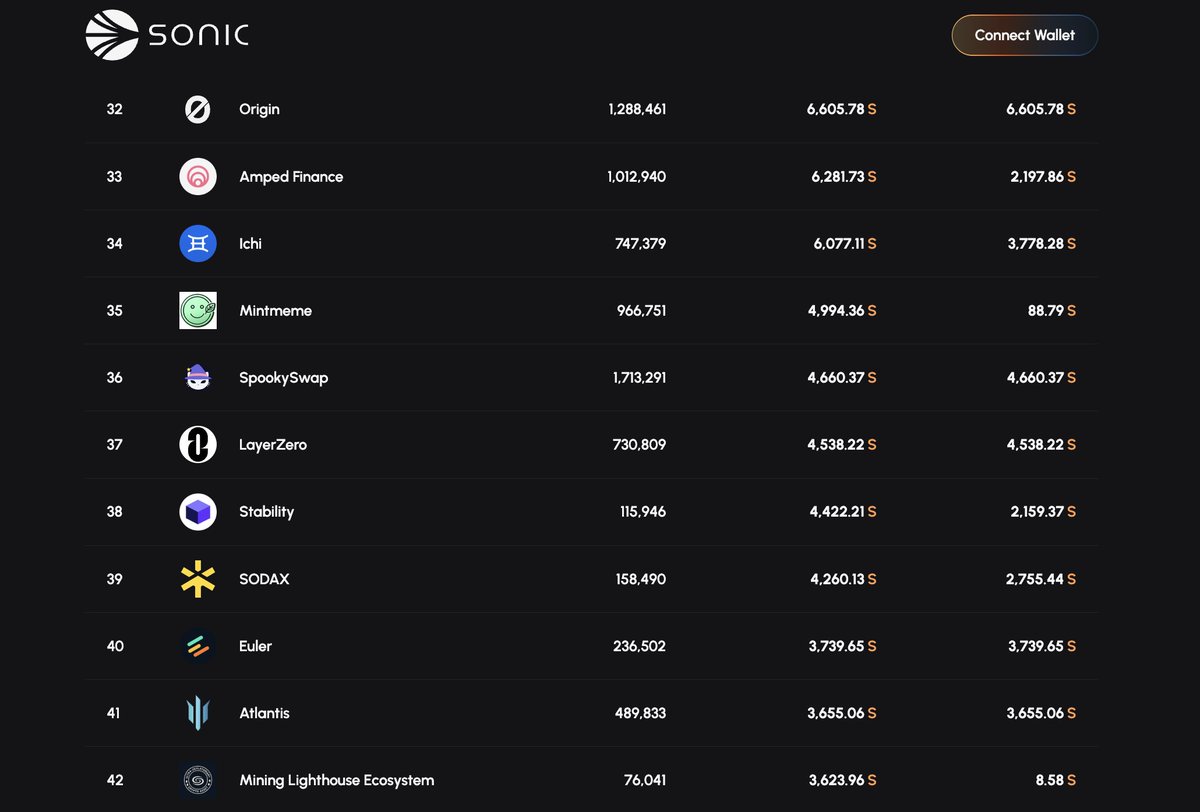
Task: Click rank number 35
Action: click(115, 310)
